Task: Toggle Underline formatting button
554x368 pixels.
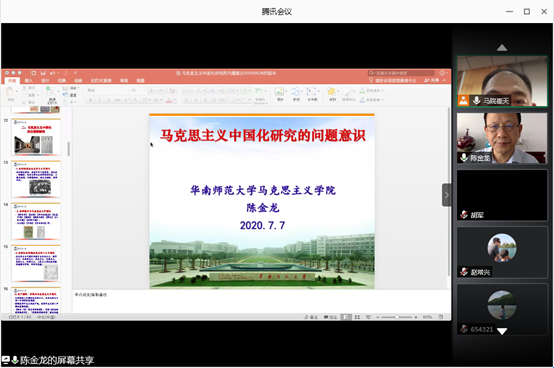Action: tap(108, 100)
